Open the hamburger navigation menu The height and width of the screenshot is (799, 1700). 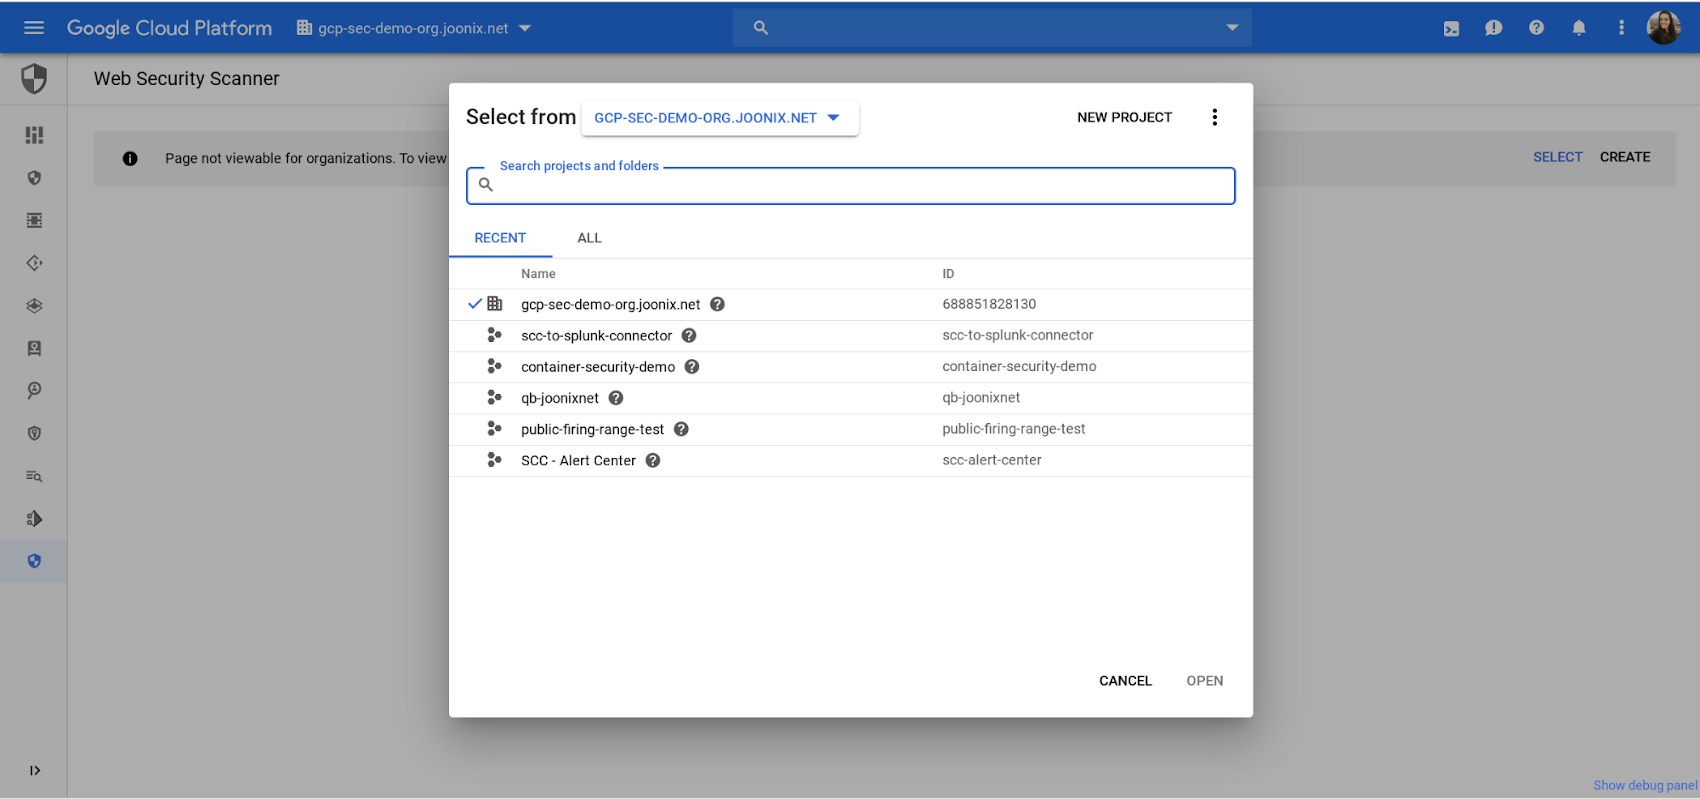coord(34,28)
